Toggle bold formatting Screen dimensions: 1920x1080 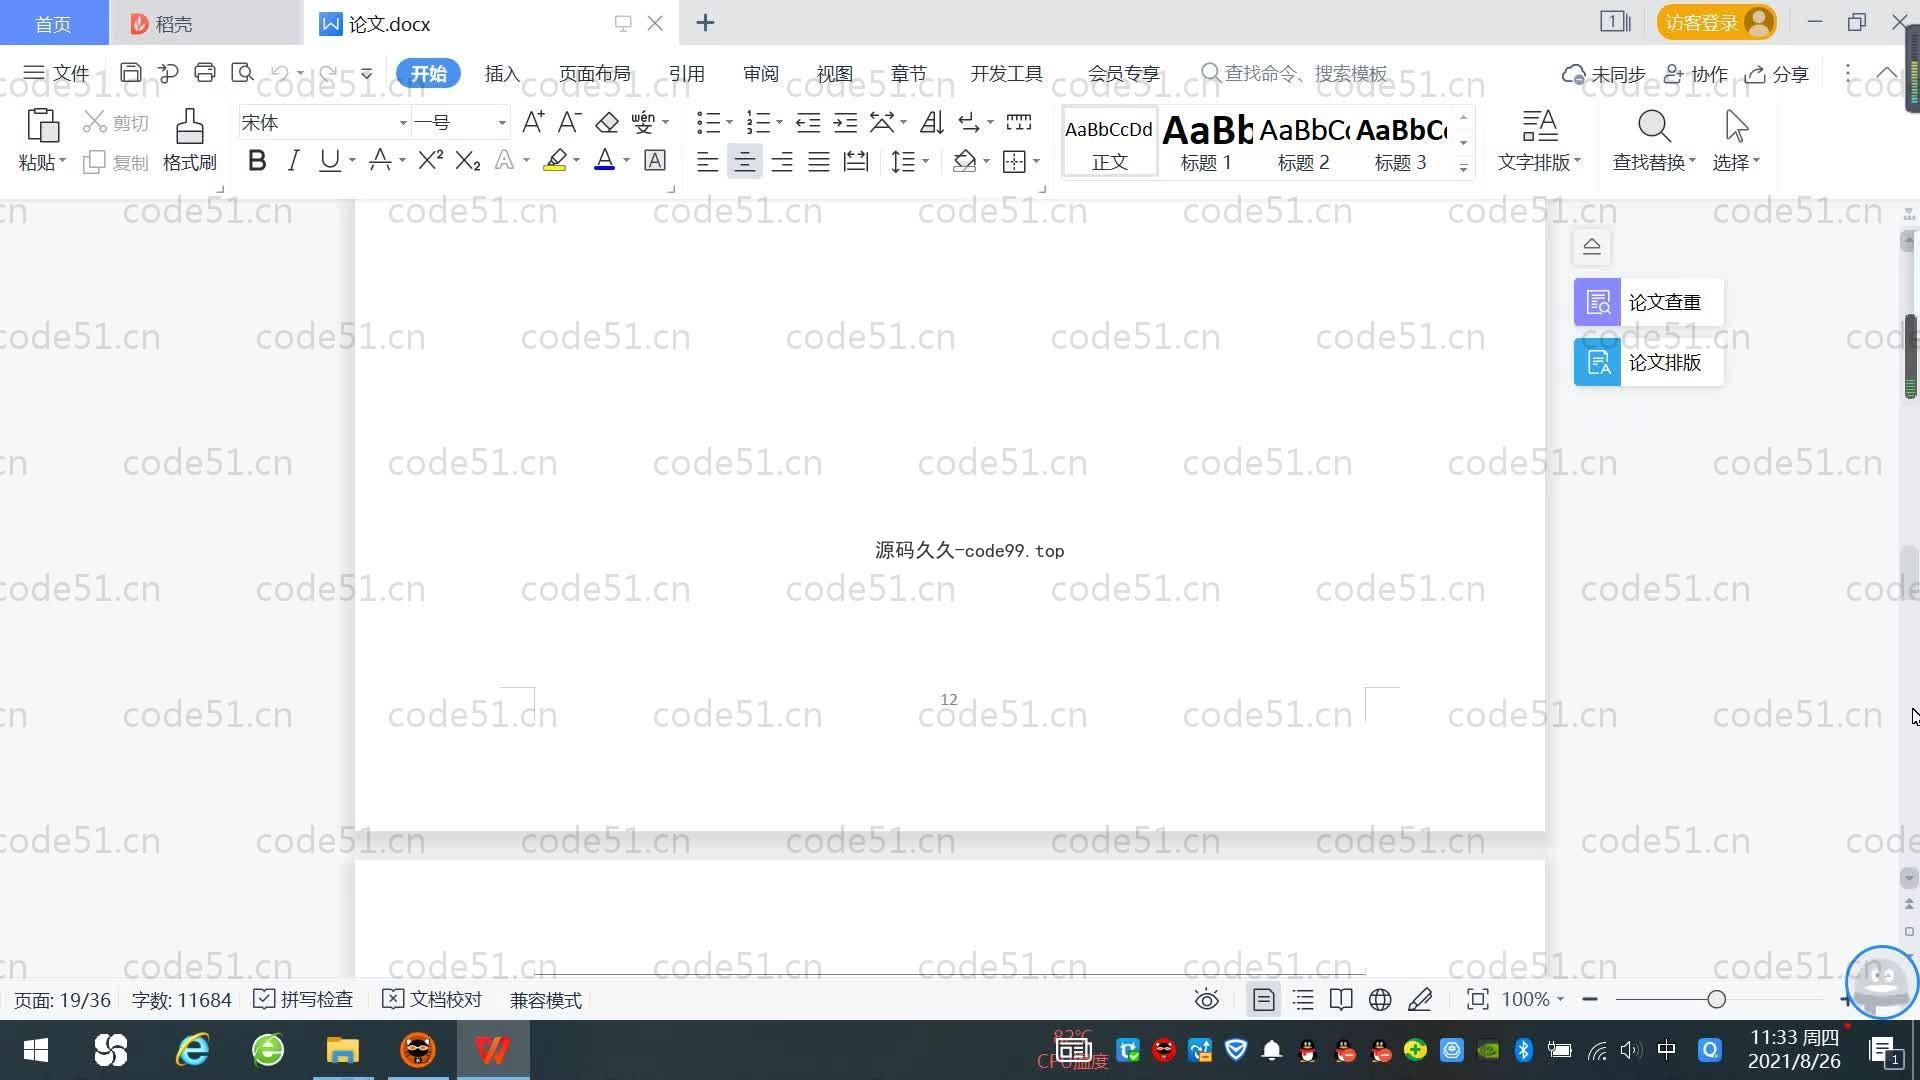[257, 161]
